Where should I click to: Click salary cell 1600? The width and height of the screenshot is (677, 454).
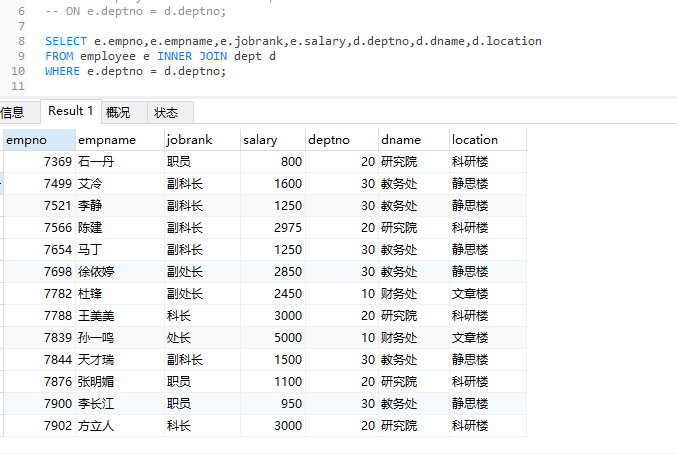click(x=273, y=184)
